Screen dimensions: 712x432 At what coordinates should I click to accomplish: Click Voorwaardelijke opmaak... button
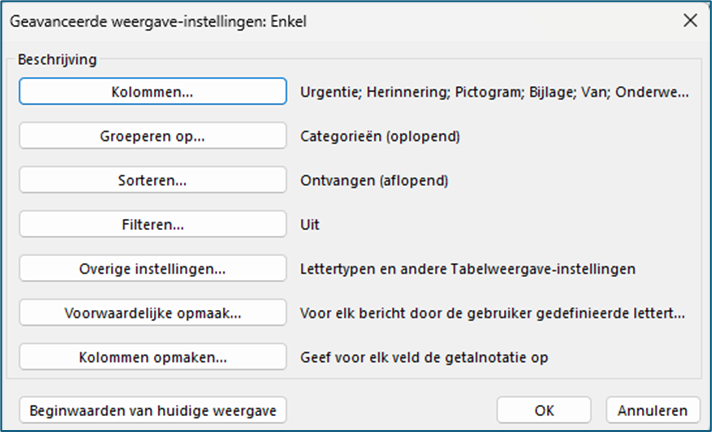click(152, 313)
